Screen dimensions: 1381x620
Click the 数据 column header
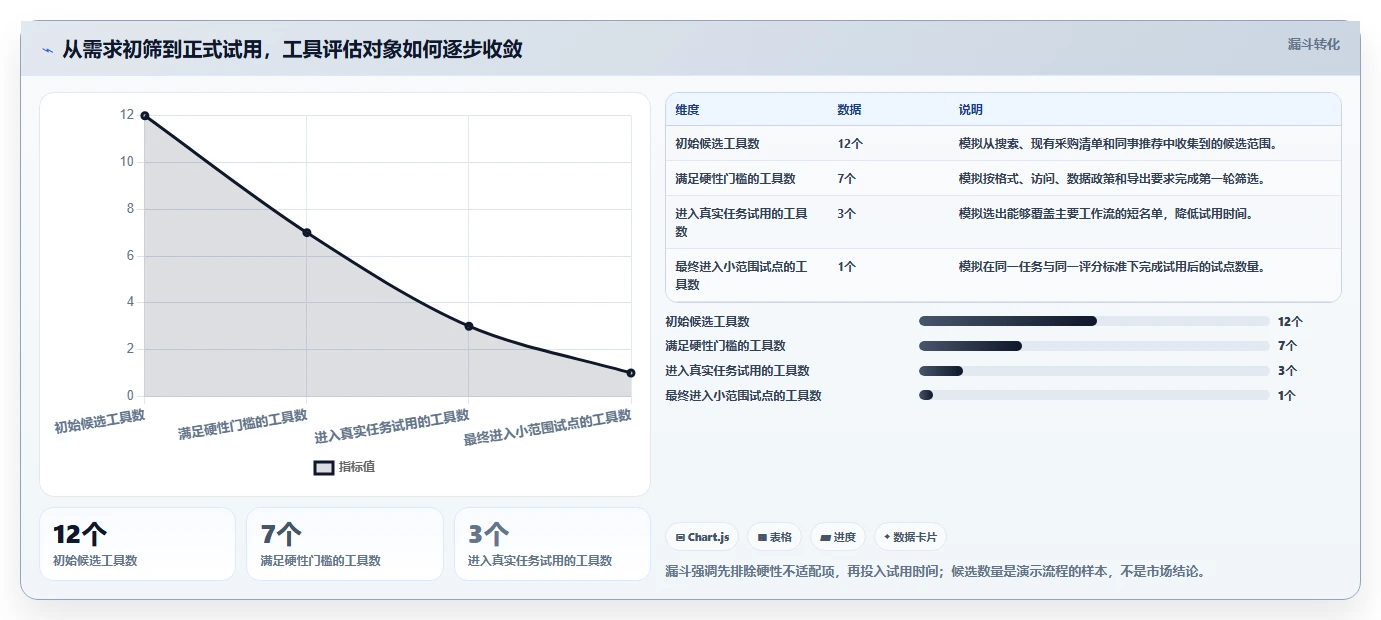tap(849, 110)
